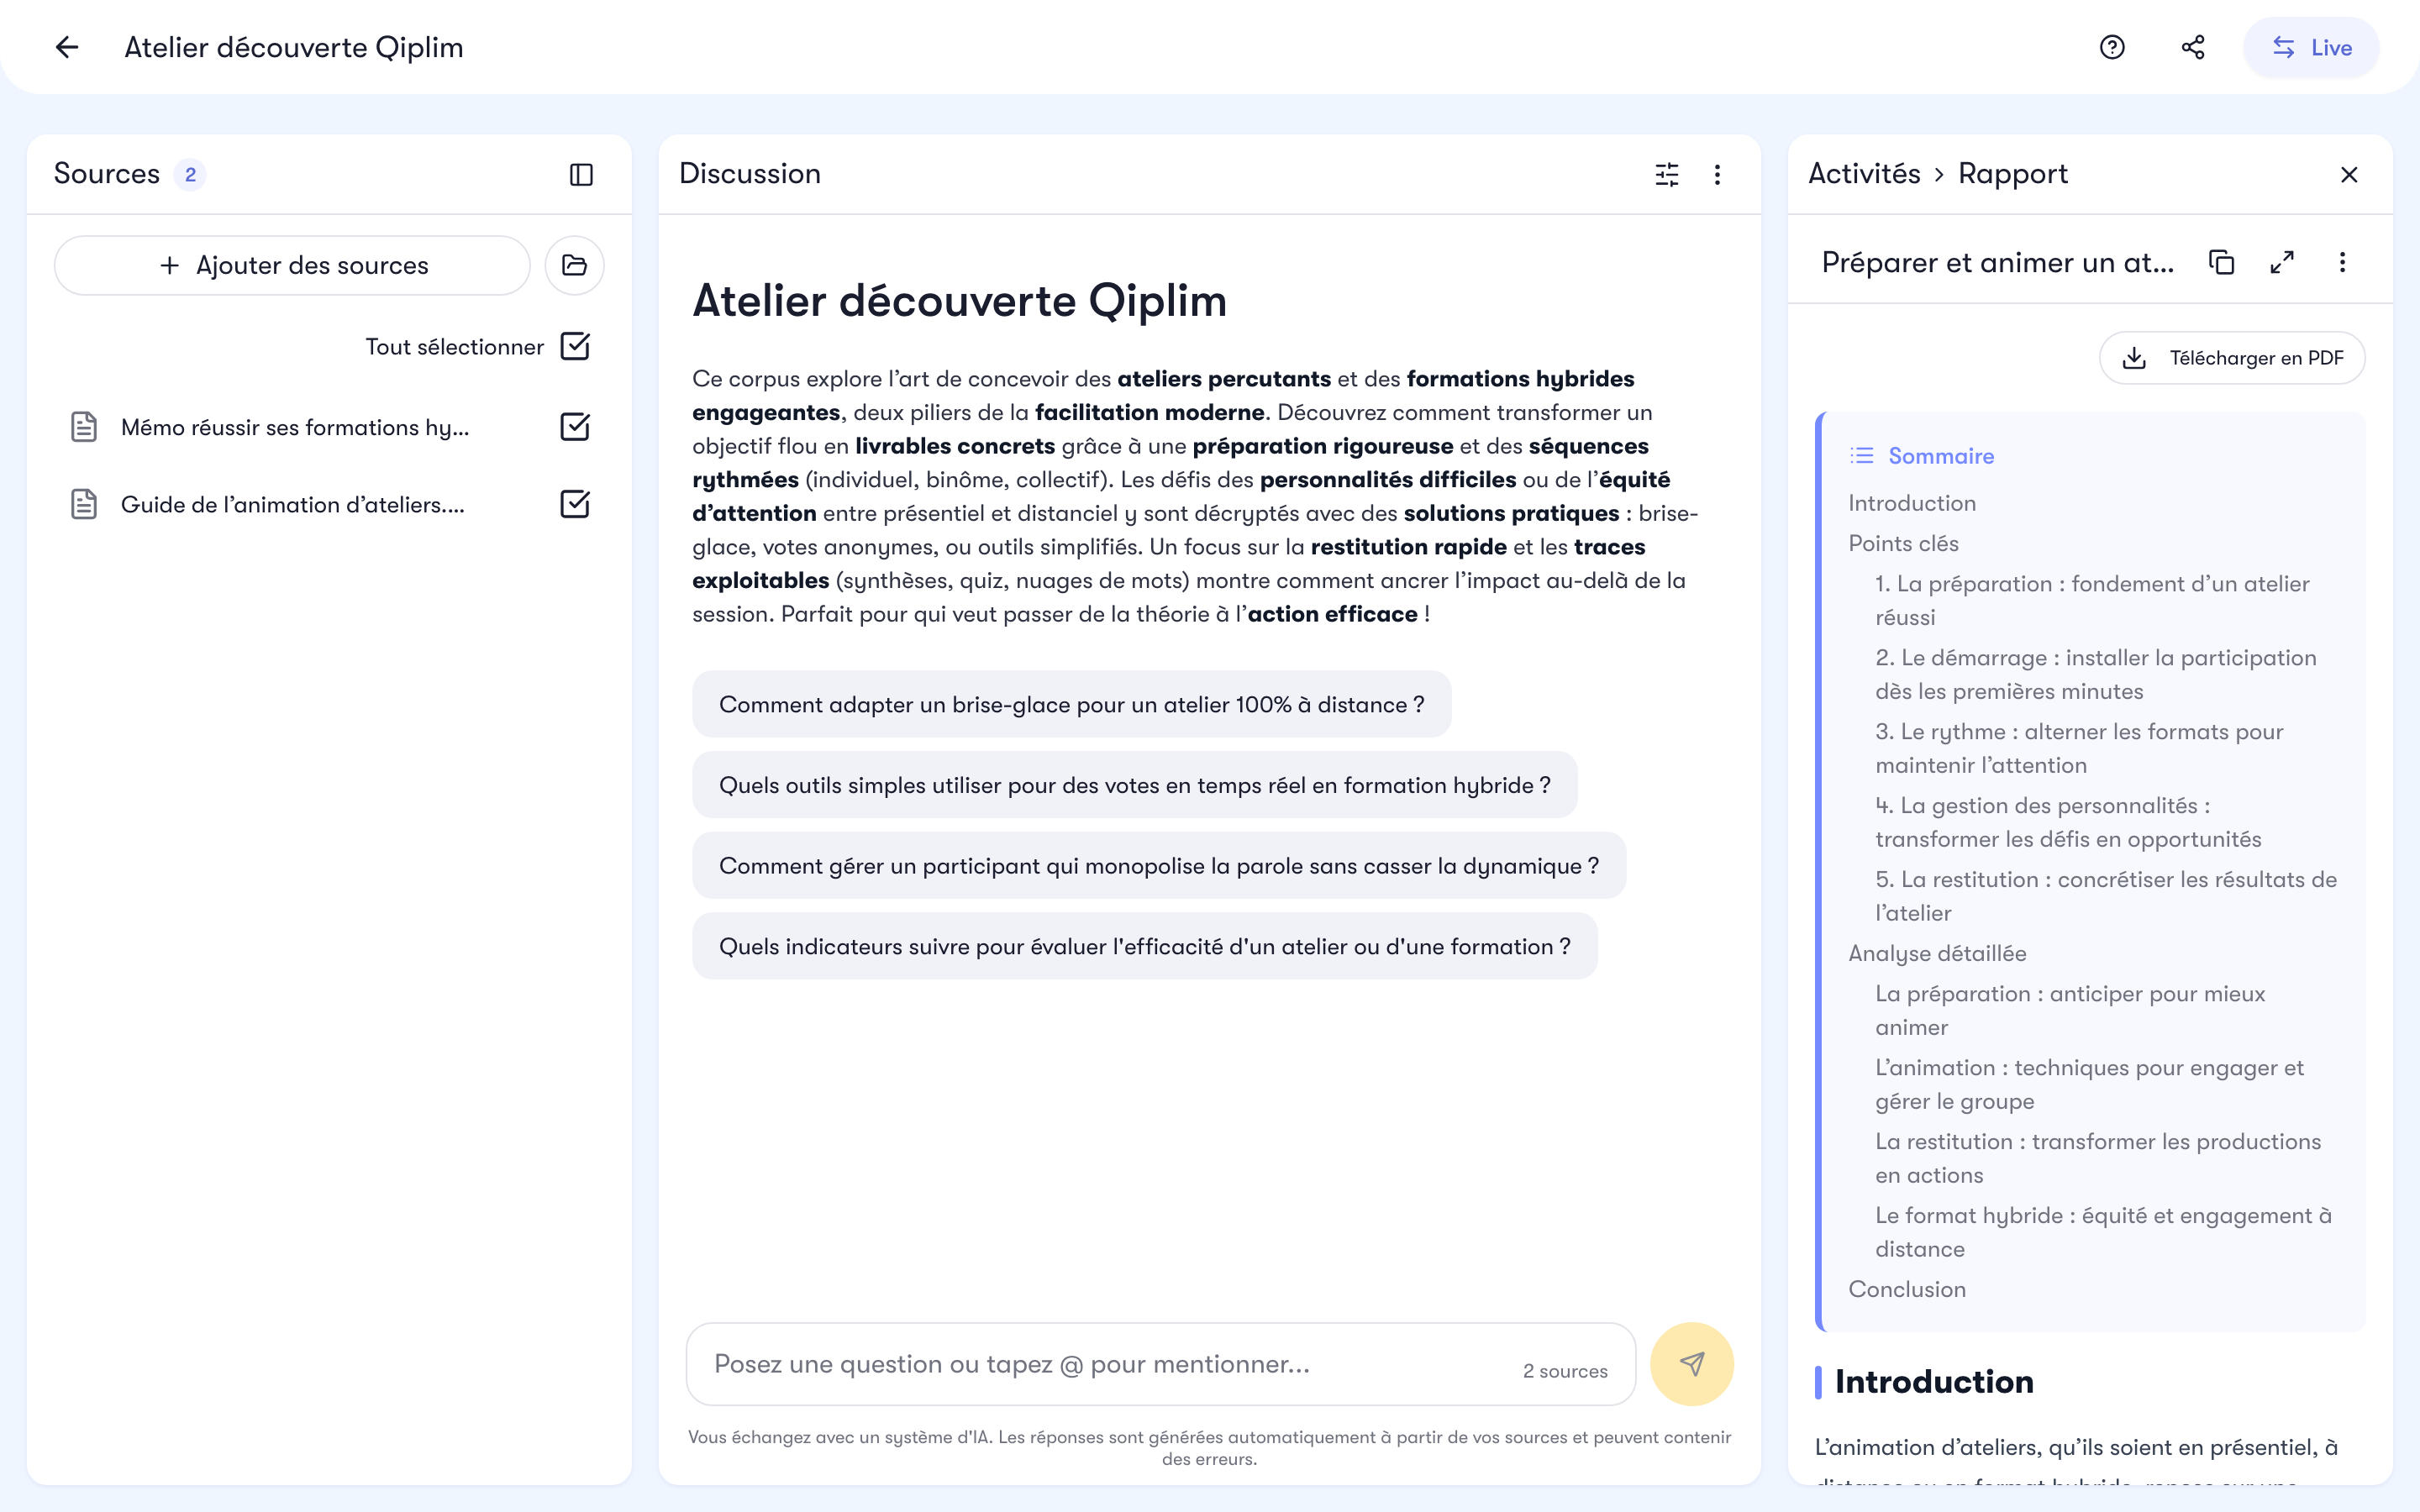
Task: Uncheck Mémo réussir ses formations source
Action: 575,427
